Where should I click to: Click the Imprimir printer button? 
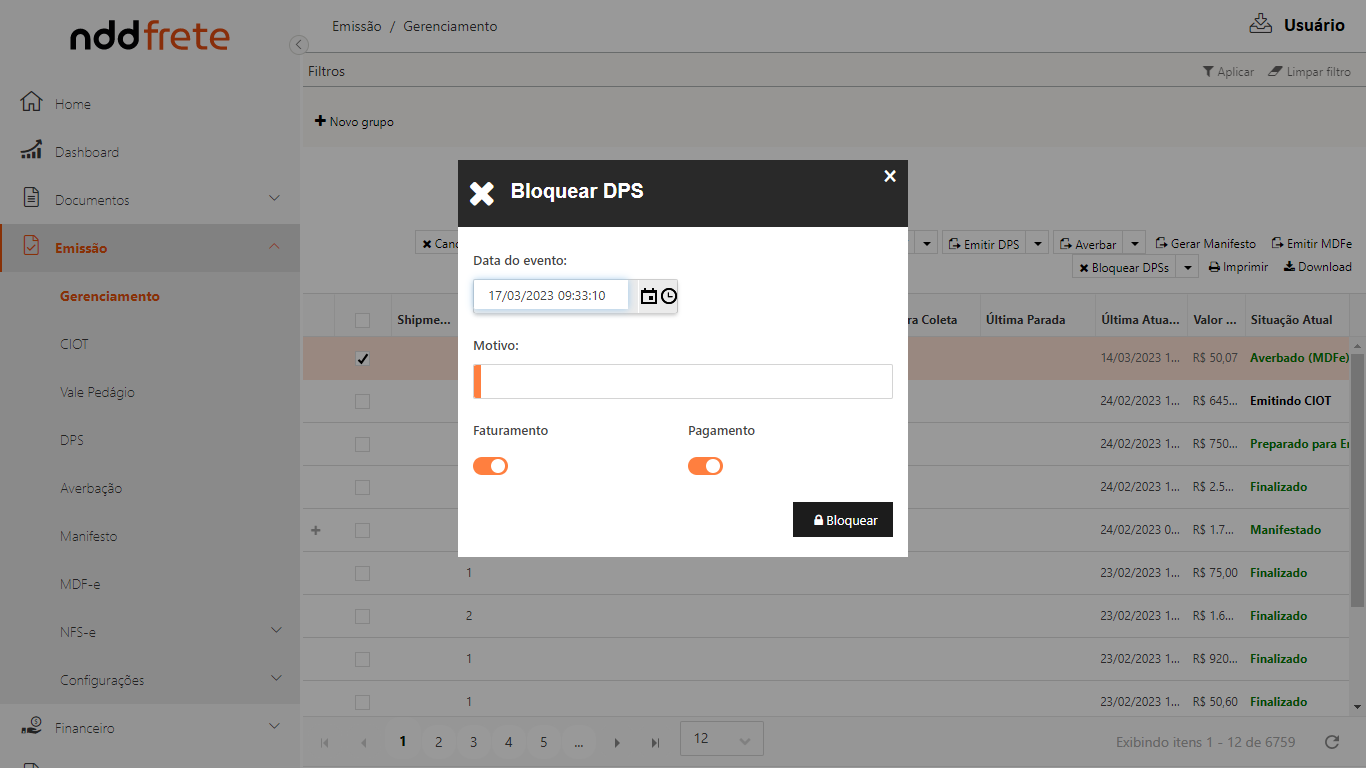pos(1238,267)
